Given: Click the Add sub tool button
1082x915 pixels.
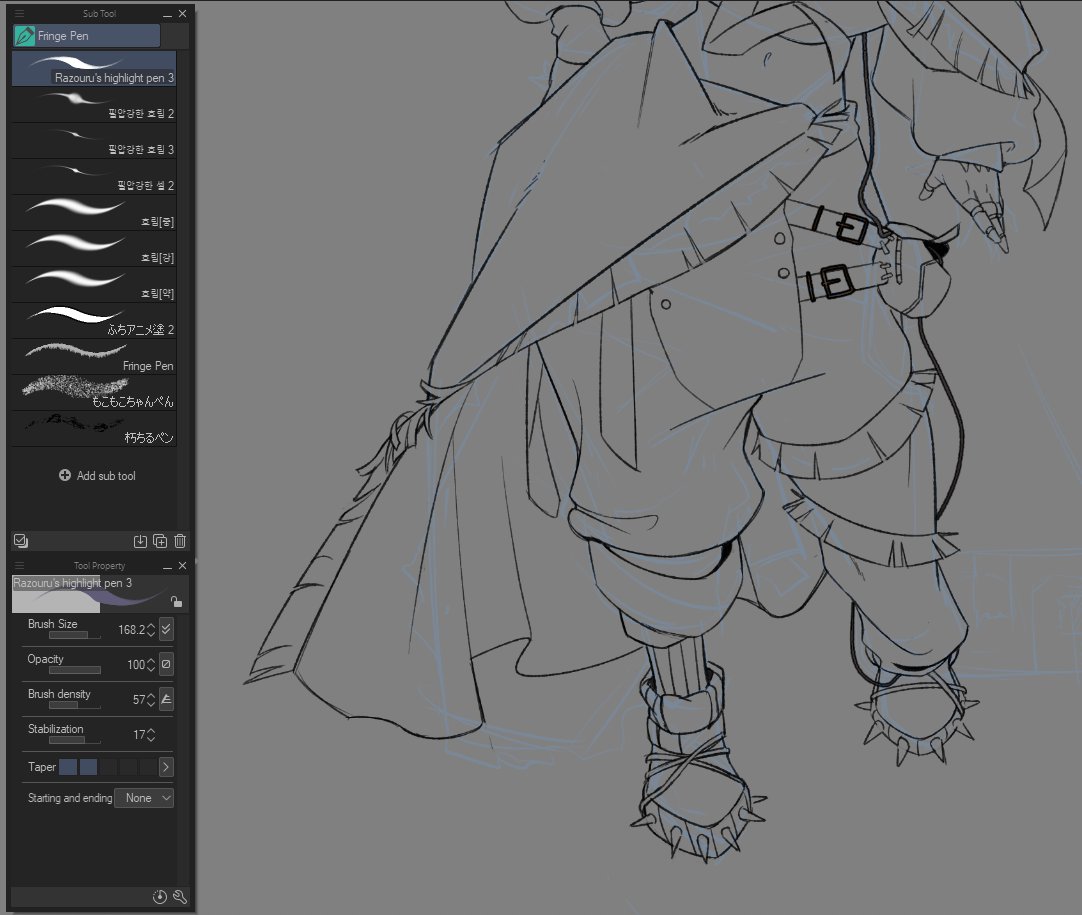Looking at the screenshot, I should 97,475.
